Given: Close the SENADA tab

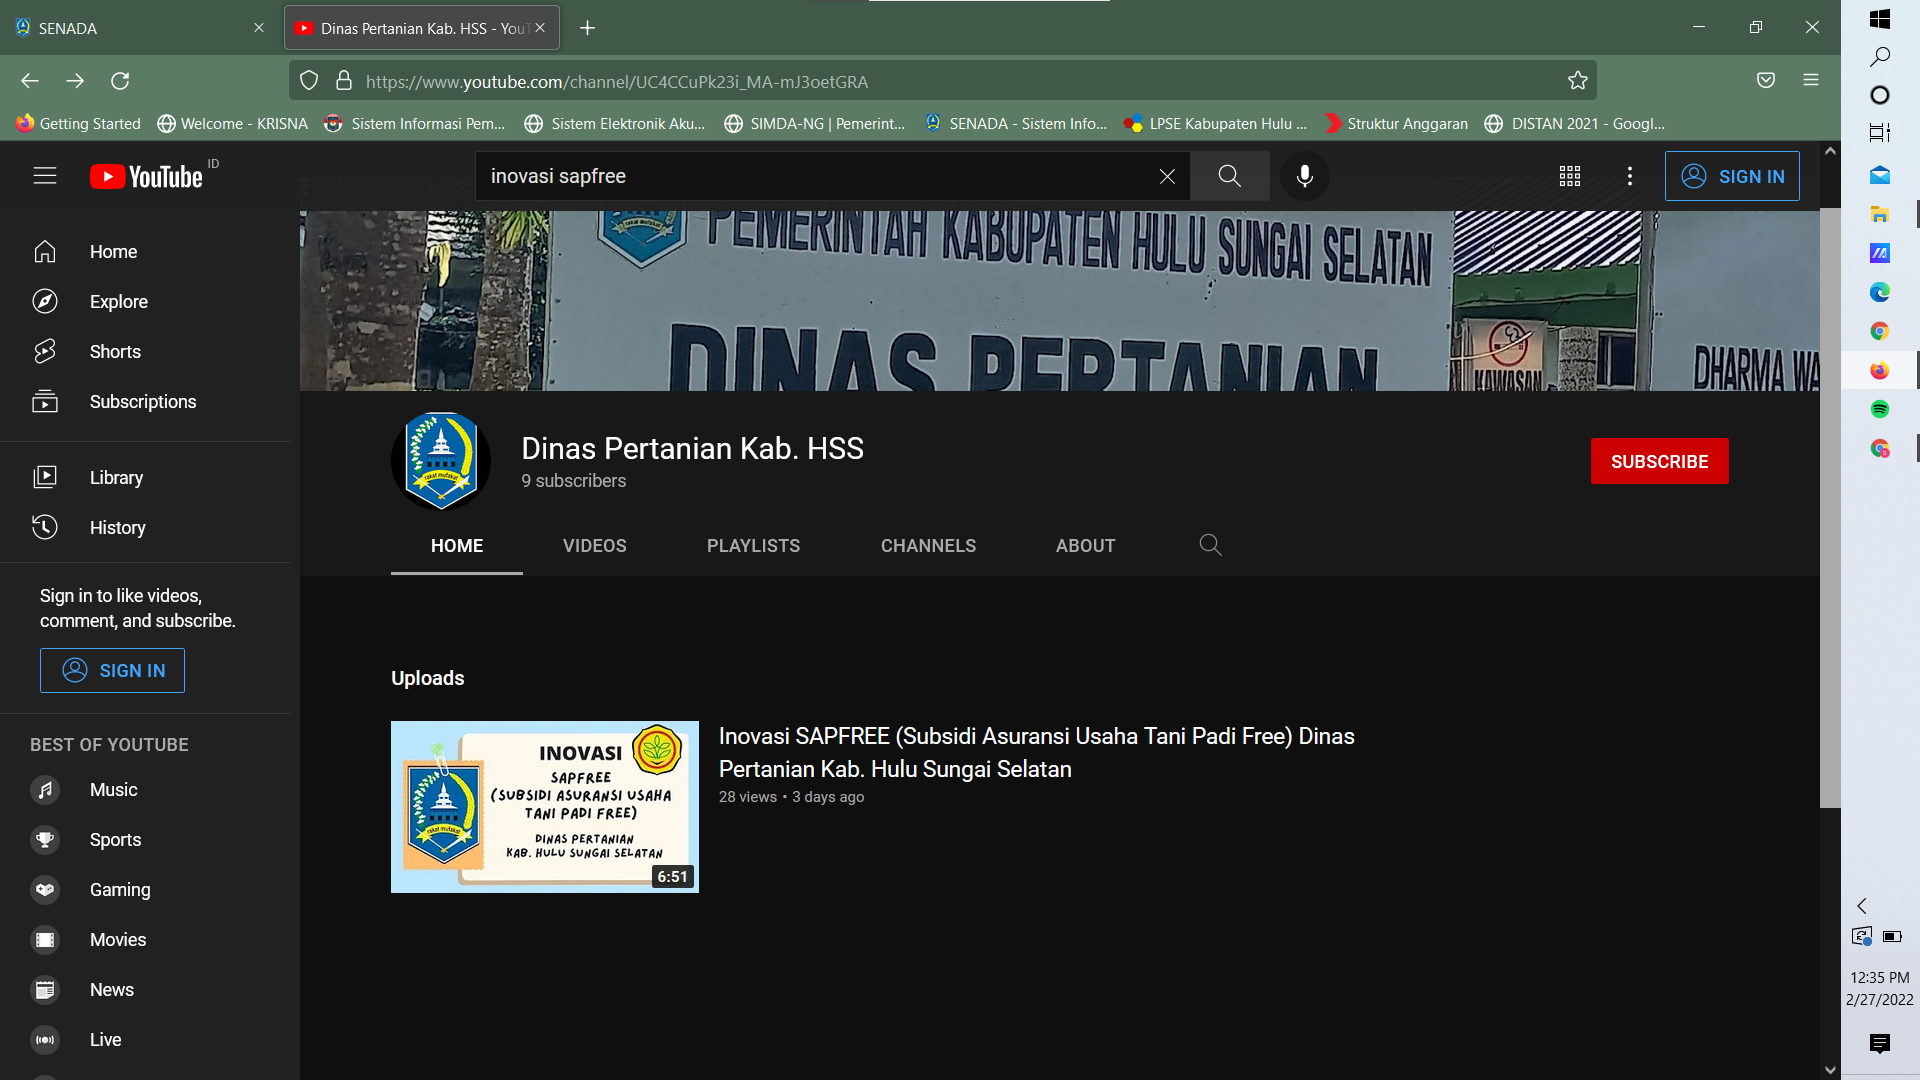Looking at the screenshot, I should [259, 28].
